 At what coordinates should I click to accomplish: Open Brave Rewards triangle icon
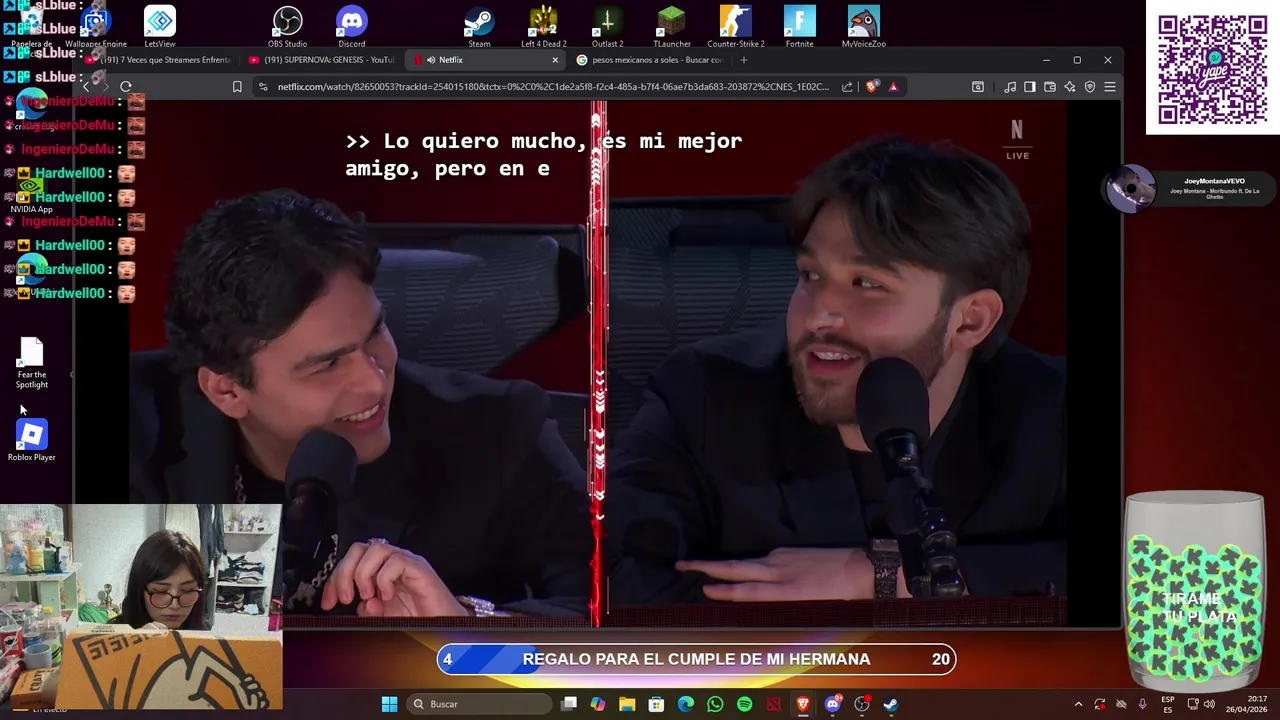coord(893,87)
